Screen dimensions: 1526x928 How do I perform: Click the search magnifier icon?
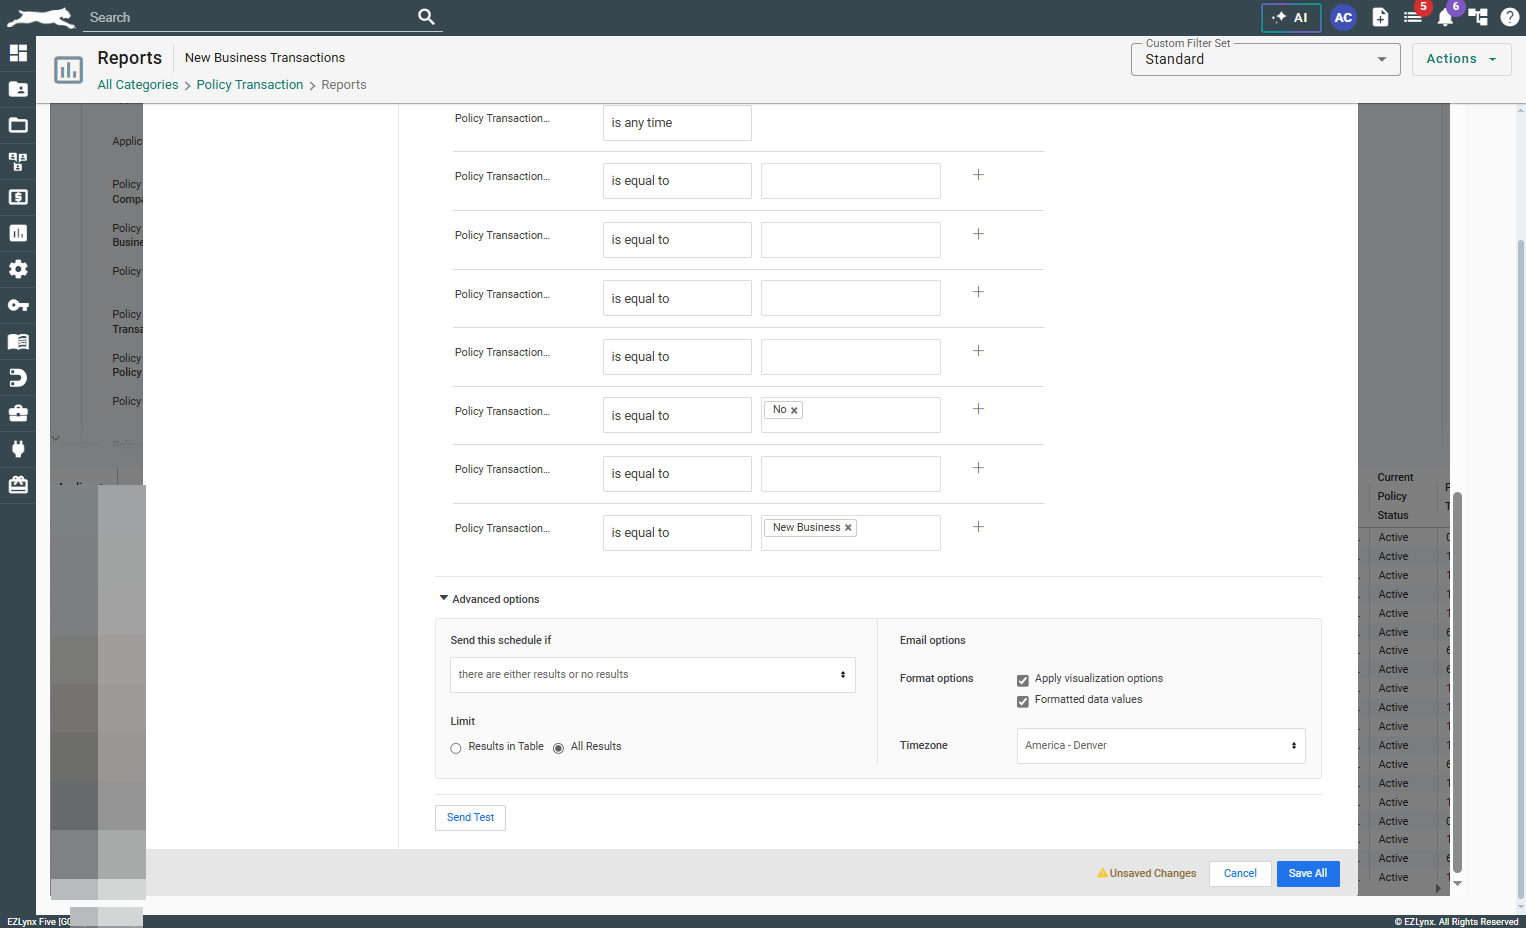(x=427, y=17)
